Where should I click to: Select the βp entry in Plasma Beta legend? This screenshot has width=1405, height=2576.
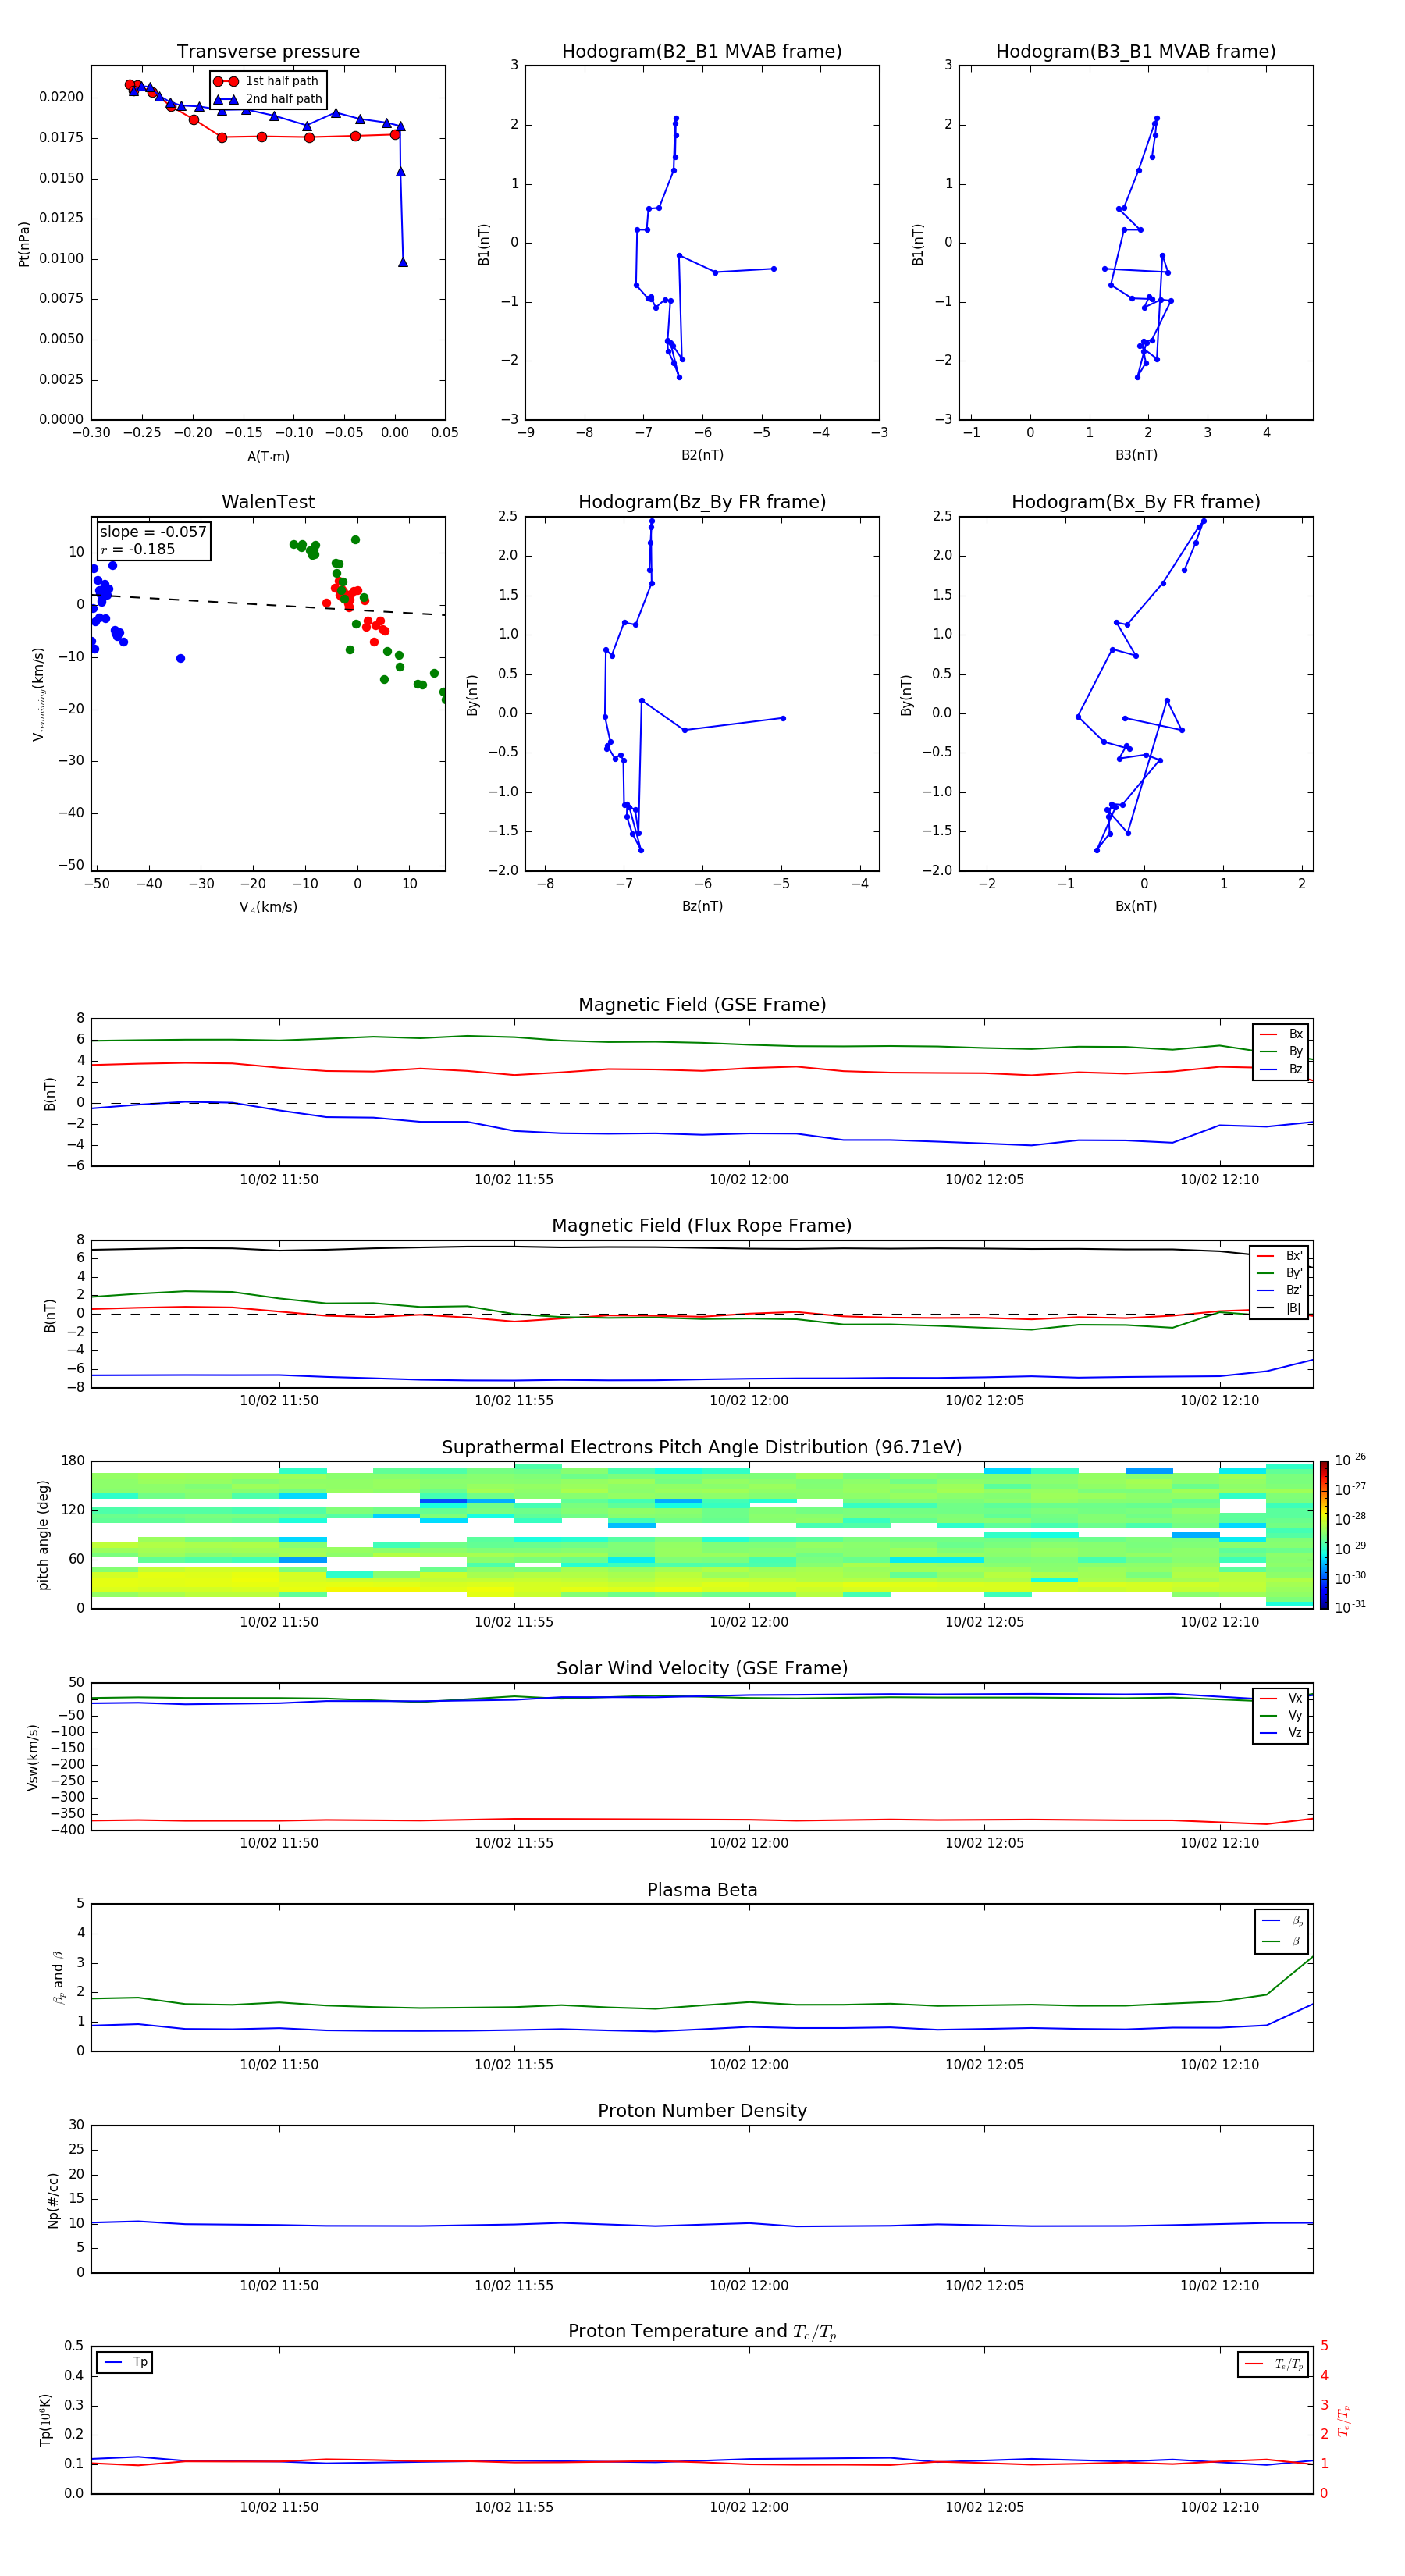tap(1283, 1920)
